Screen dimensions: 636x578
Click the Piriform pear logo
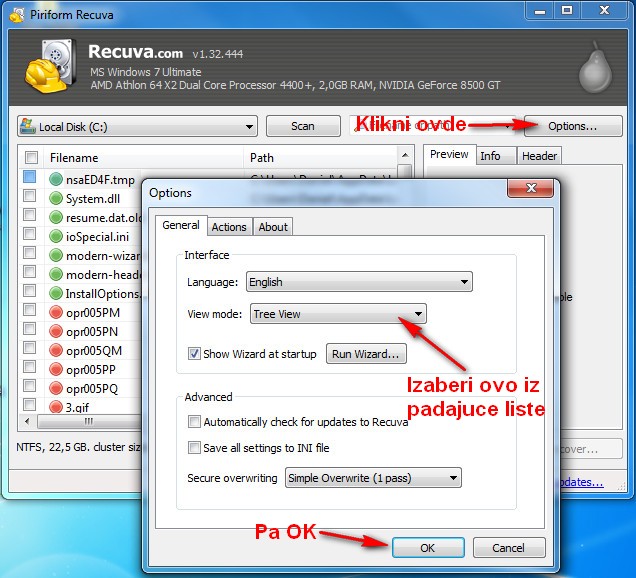(595, 68)
